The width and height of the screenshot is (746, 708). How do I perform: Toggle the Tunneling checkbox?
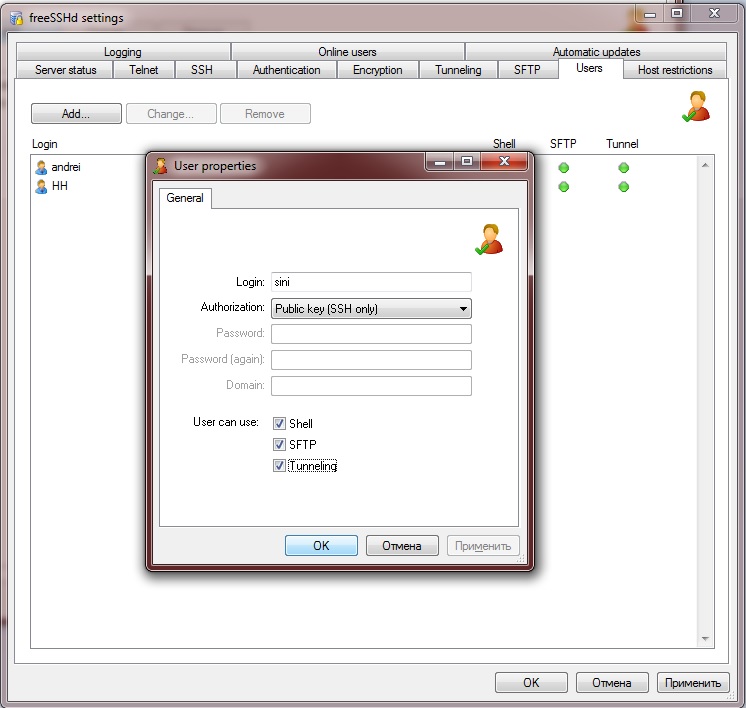279,465
